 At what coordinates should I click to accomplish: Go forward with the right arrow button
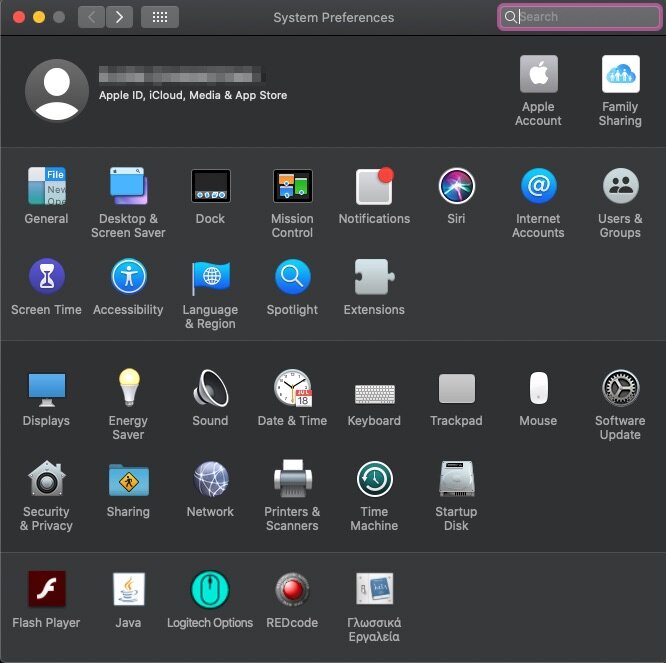119,17
